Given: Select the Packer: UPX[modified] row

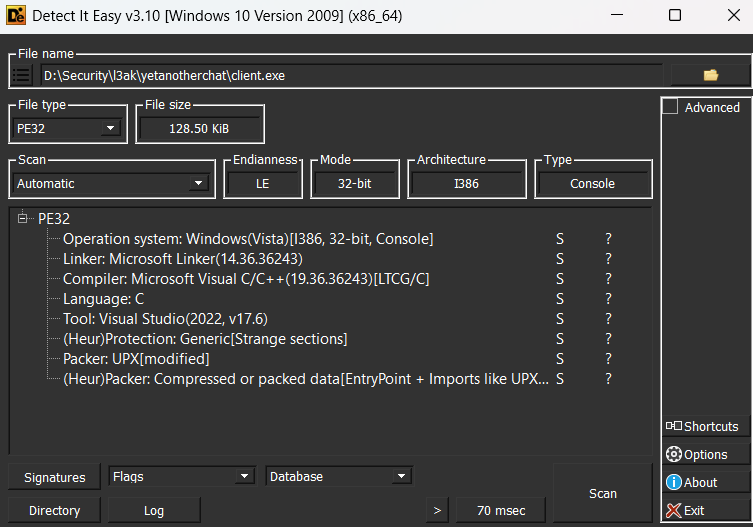Looking at the screenshot, I should coord(136,359).
